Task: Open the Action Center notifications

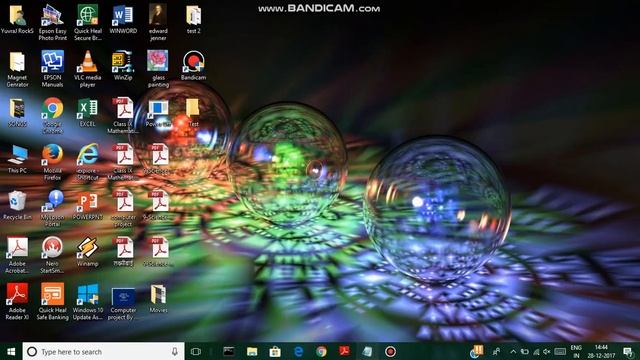Action: pyautogui.click(x=629, y=351)
